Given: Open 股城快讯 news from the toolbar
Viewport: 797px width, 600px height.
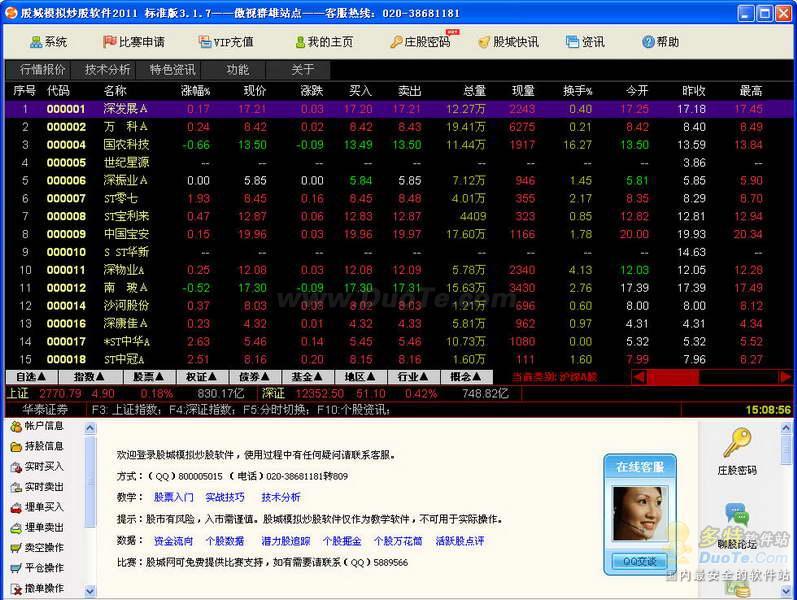Looking at the screenshot, I should [485, 42].
